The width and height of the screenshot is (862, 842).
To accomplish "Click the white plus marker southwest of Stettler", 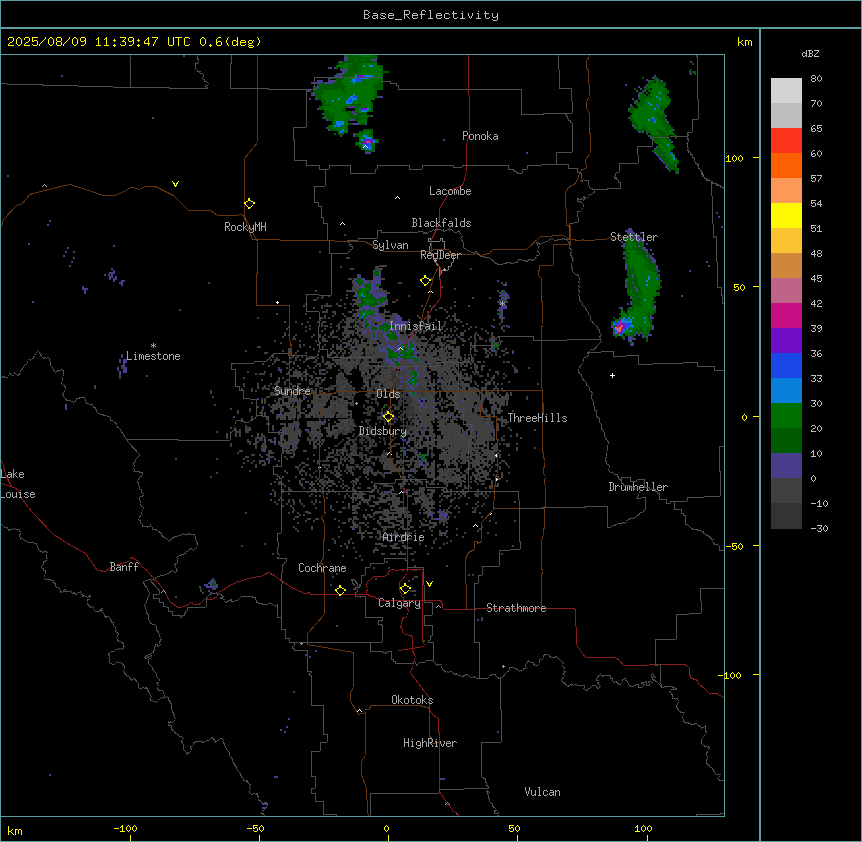I will pyautogui.click(x=612, y=375).
